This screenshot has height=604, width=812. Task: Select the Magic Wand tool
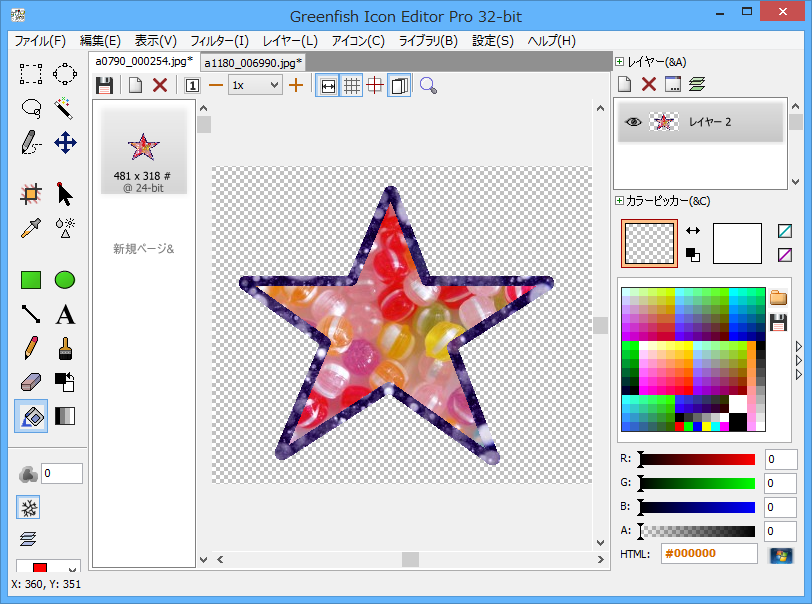pos(65,107)
